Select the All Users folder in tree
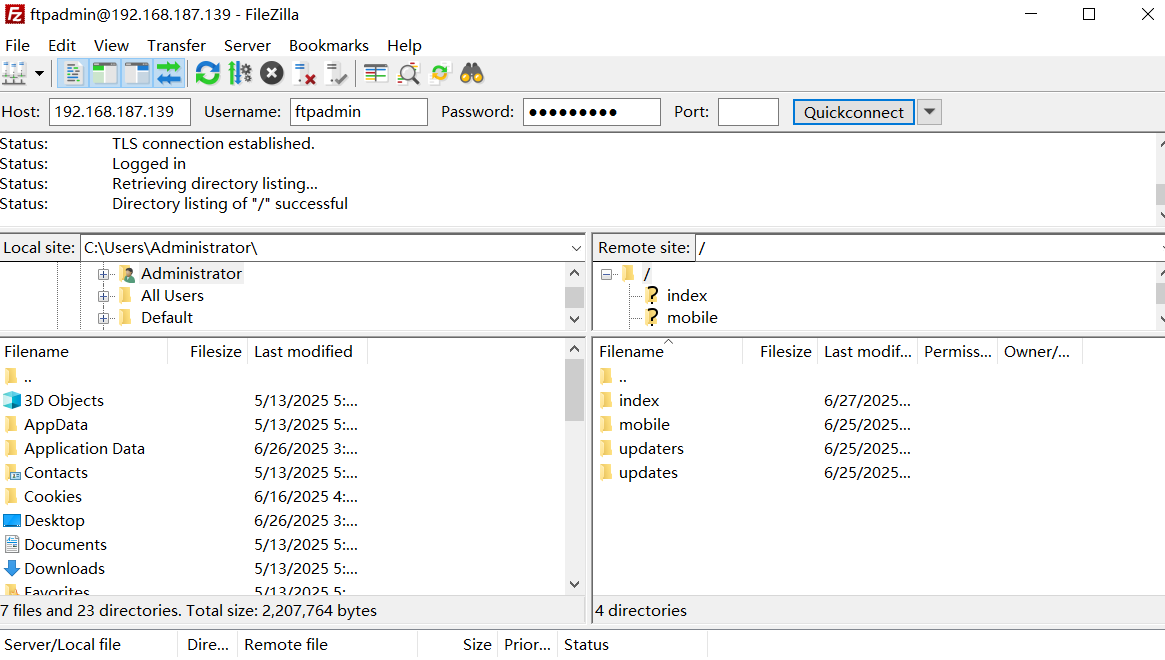1165x660 pixels. coord(172,296)
